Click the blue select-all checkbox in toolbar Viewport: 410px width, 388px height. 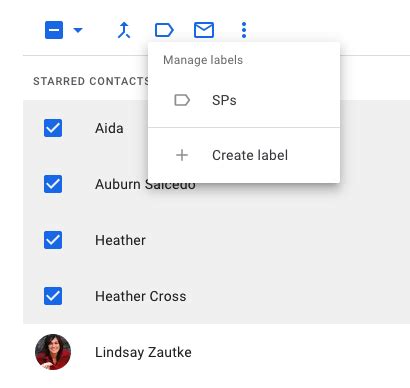coord(54,30)
